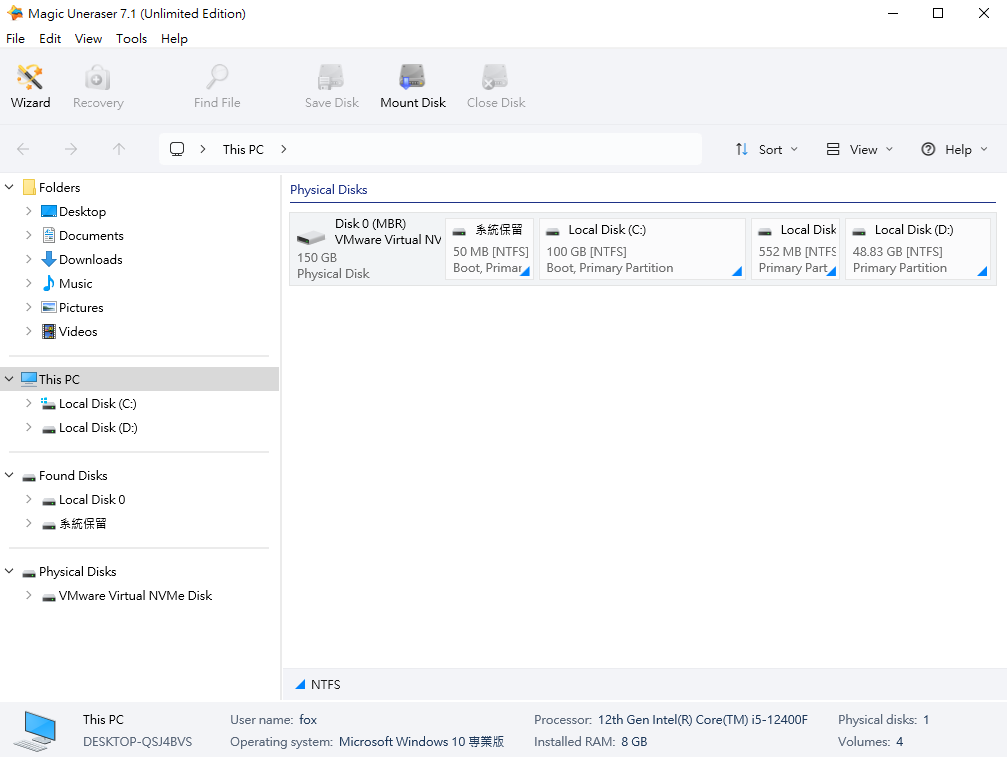This screenshot has width=1007, height=757.
Task: Click the 12th Gen Intel processor text
Action: [x=703, y=720]
